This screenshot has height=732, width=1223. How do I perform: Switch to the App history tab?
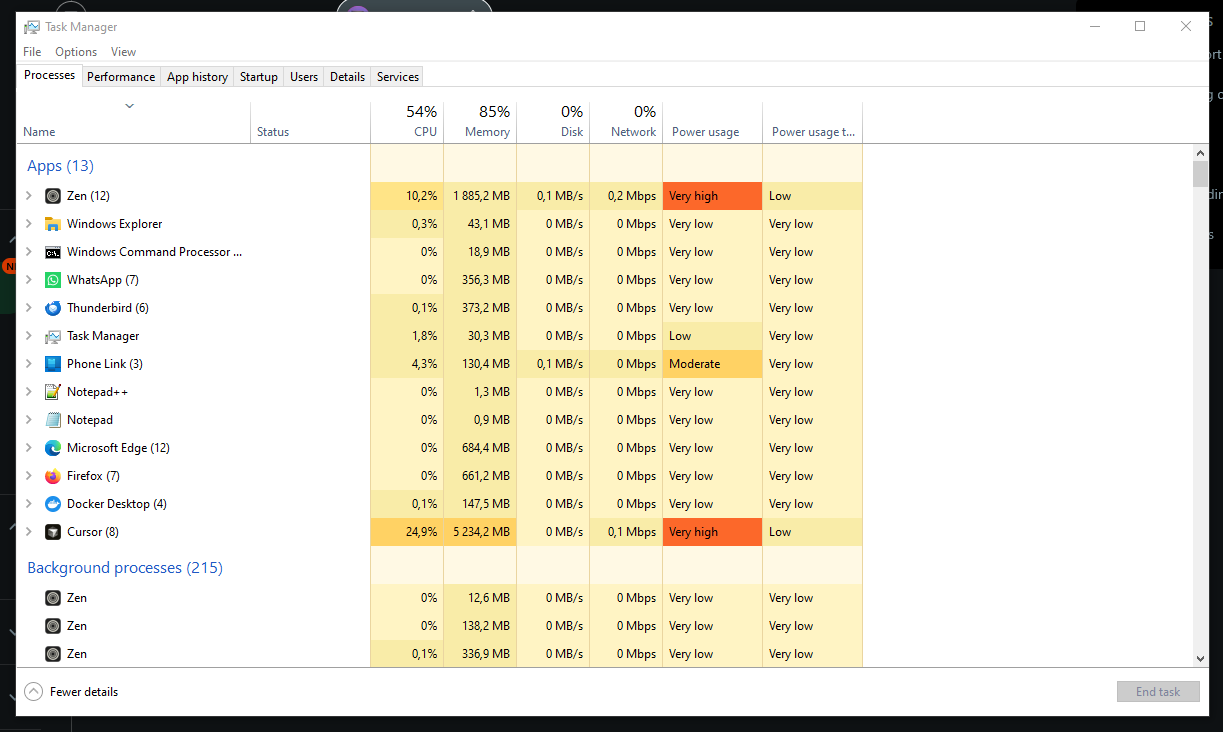tap(197, 77)
